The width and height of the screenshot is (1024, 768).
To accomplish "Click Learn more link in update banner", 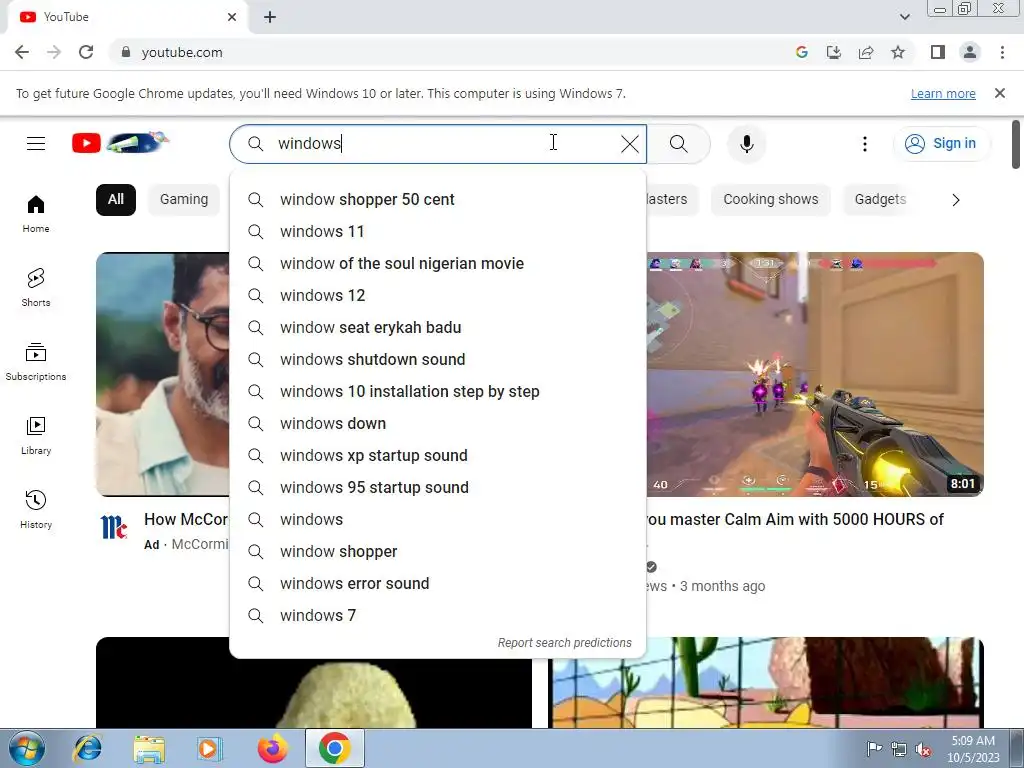I will 943,93.
